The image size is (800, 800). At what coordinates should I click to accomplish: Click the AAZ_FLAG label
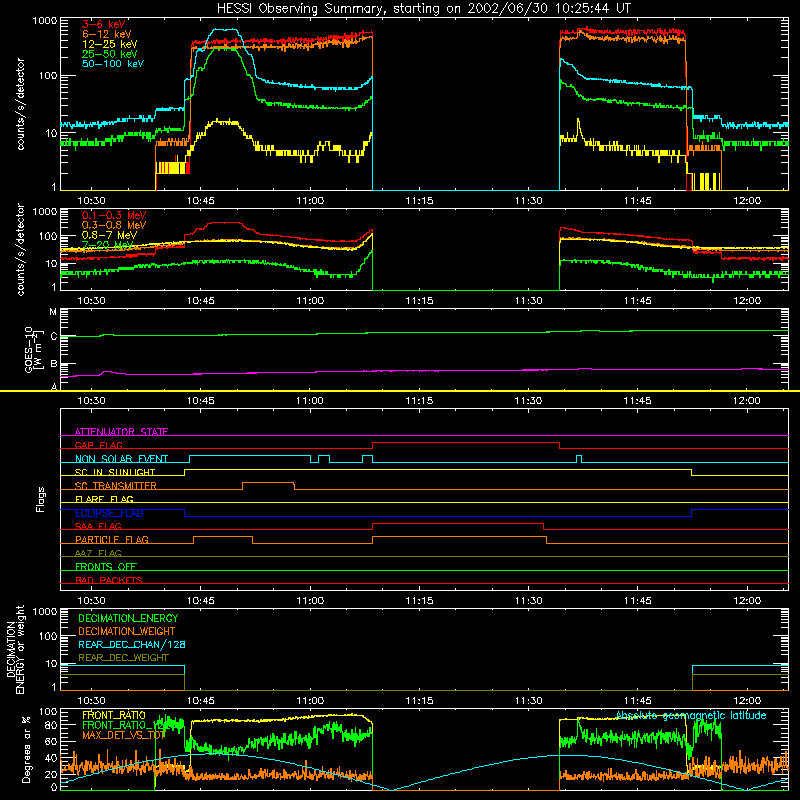click(98, 553)
